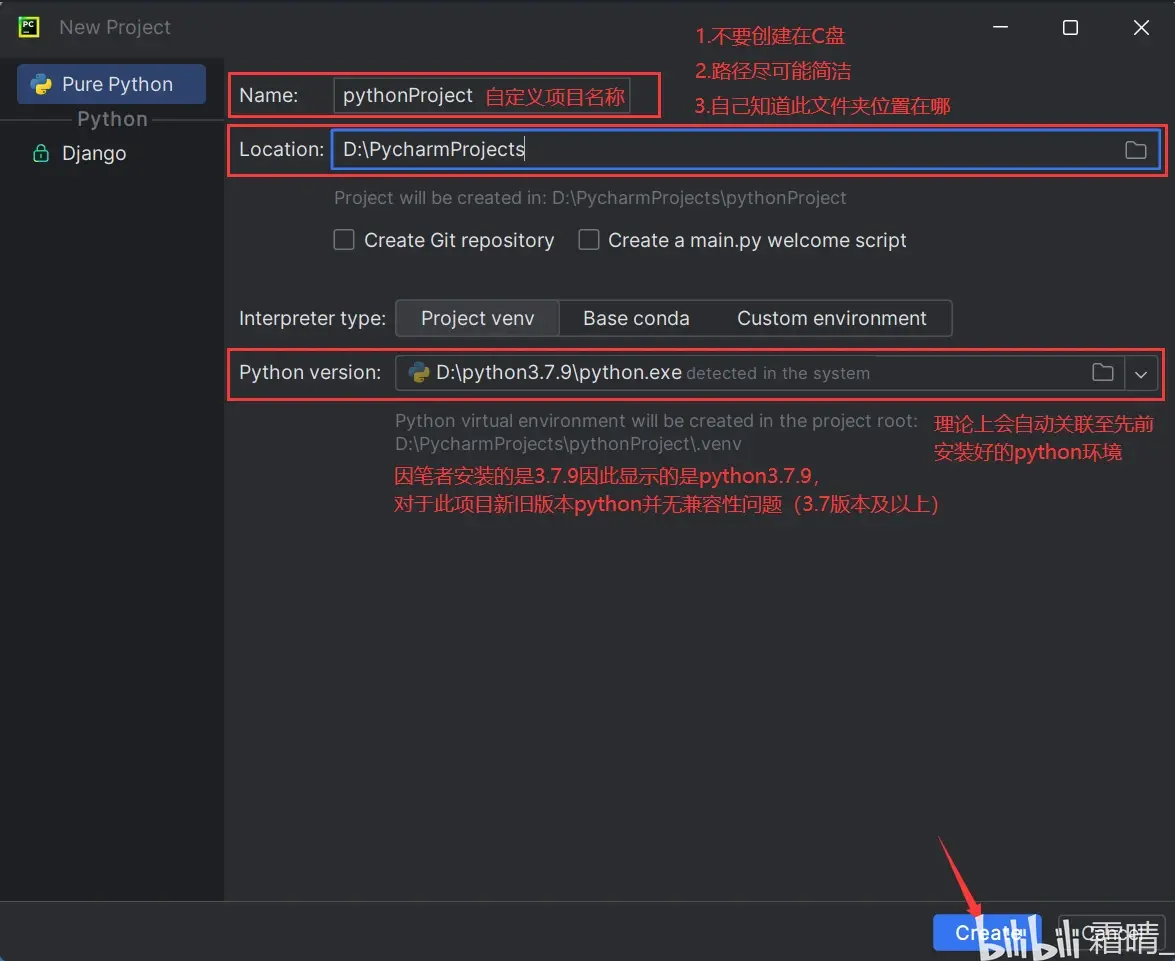
Task: Expand Python version dropdown arrow
Action: (x=1141, y=373)
